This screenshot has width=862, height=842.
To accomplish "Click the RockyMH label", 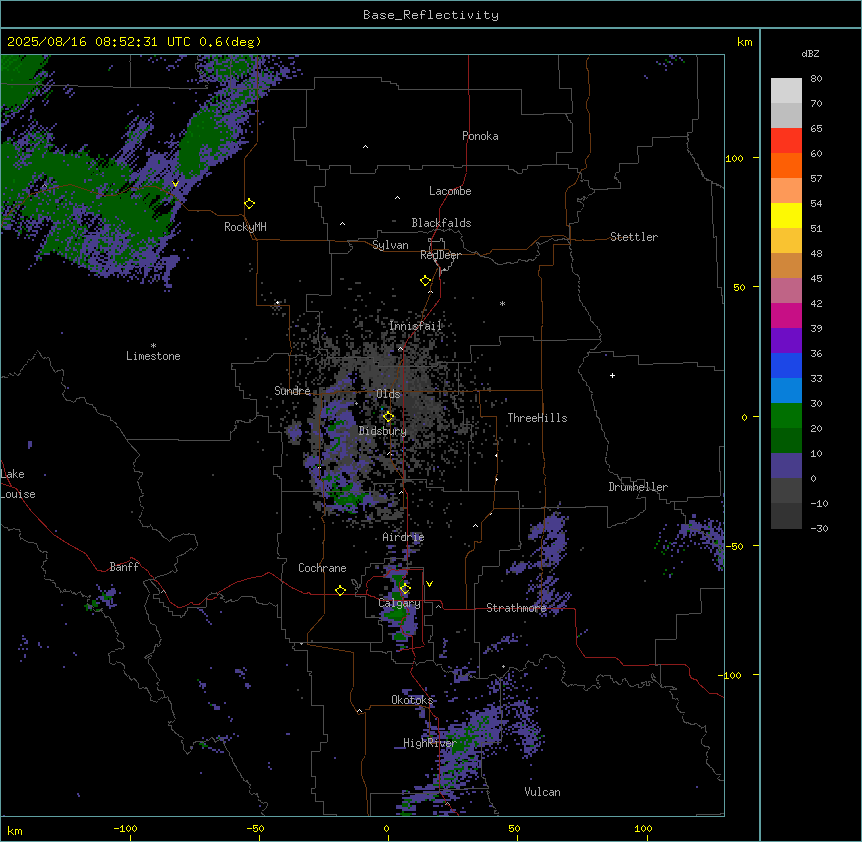I will (245, 227).
